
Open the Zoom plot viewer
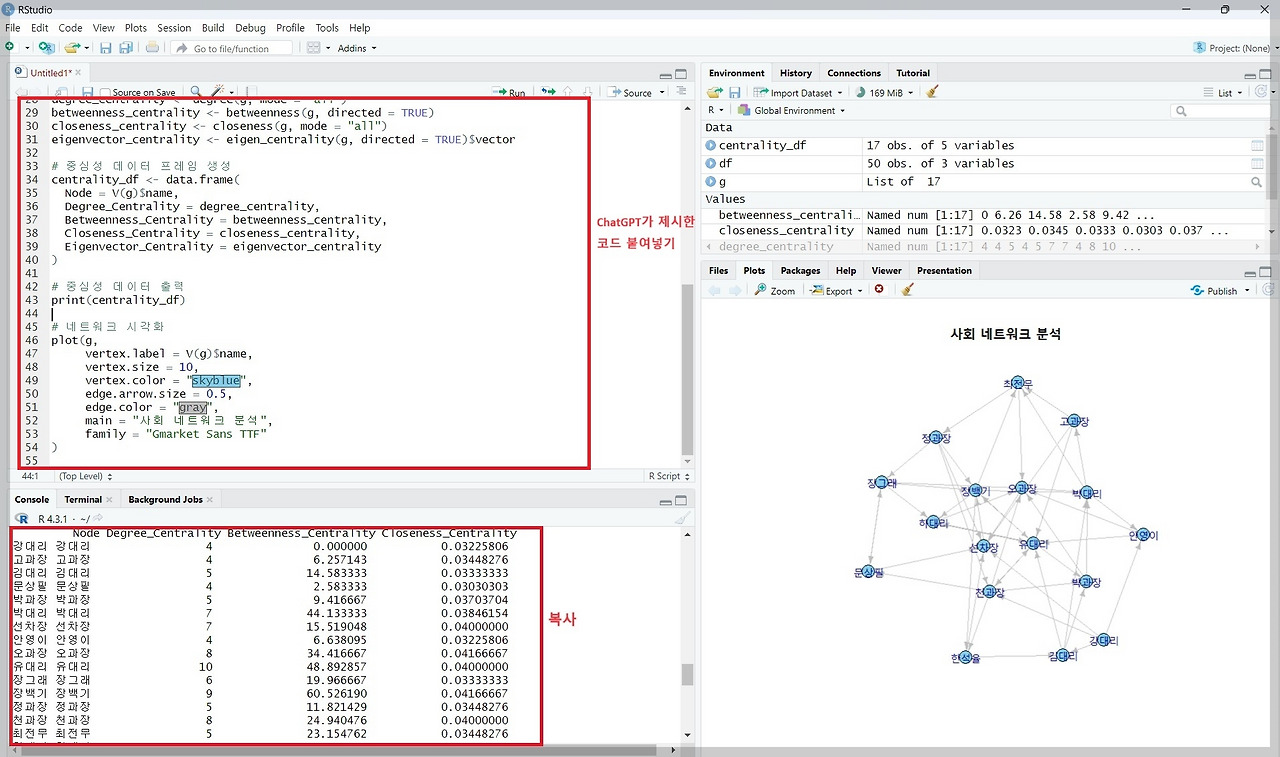(x=775, y=291)
